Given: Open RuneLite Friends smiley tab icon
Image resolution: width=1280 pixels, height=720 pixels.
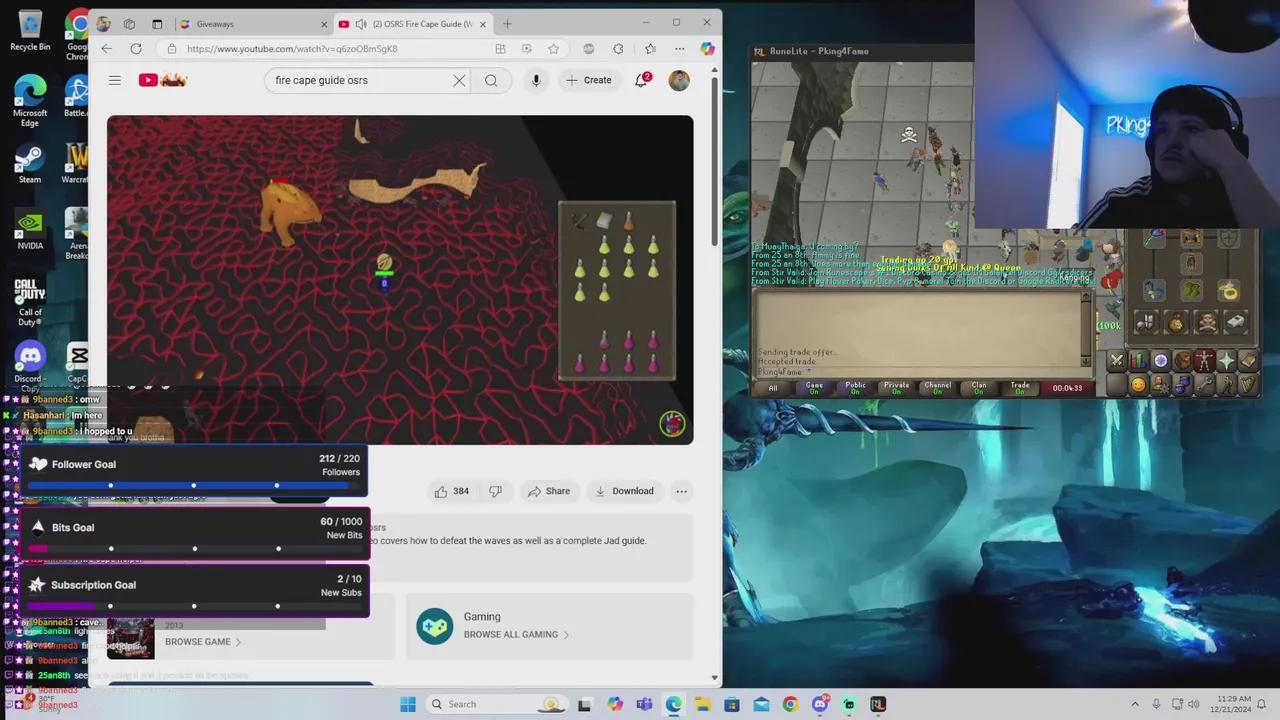Looking at the screenshot, I should (1139, 385).
